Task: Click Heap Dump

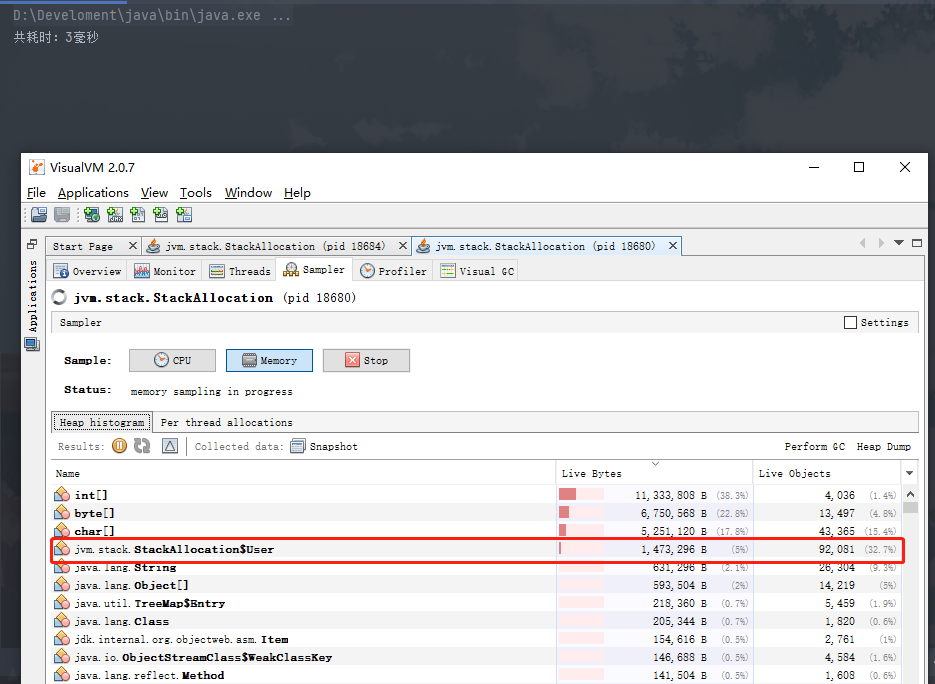Action: click(884, 446)
